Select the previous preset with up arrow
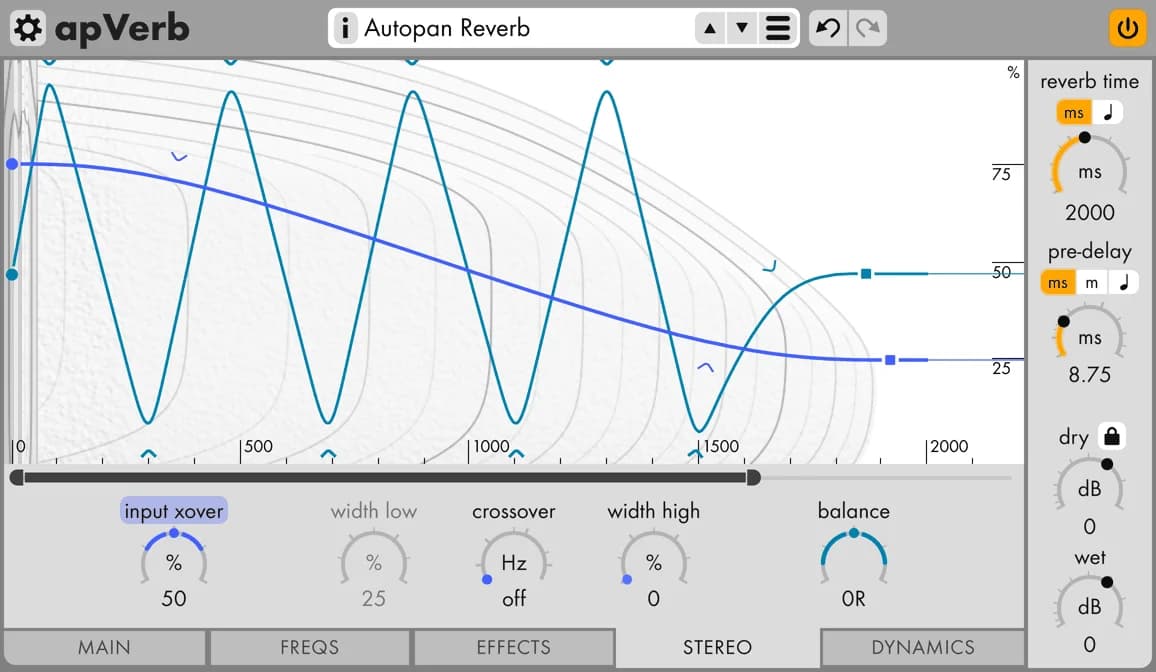Image resolution: width=1156 pixels, height=672 pixels. click(x=710, y=28)
